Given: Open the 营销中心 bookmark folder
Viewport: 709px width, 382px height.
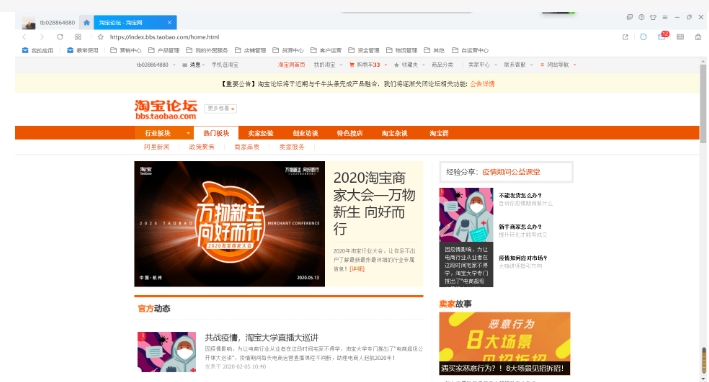Looking at the screenshot, I should pos(126,50).
